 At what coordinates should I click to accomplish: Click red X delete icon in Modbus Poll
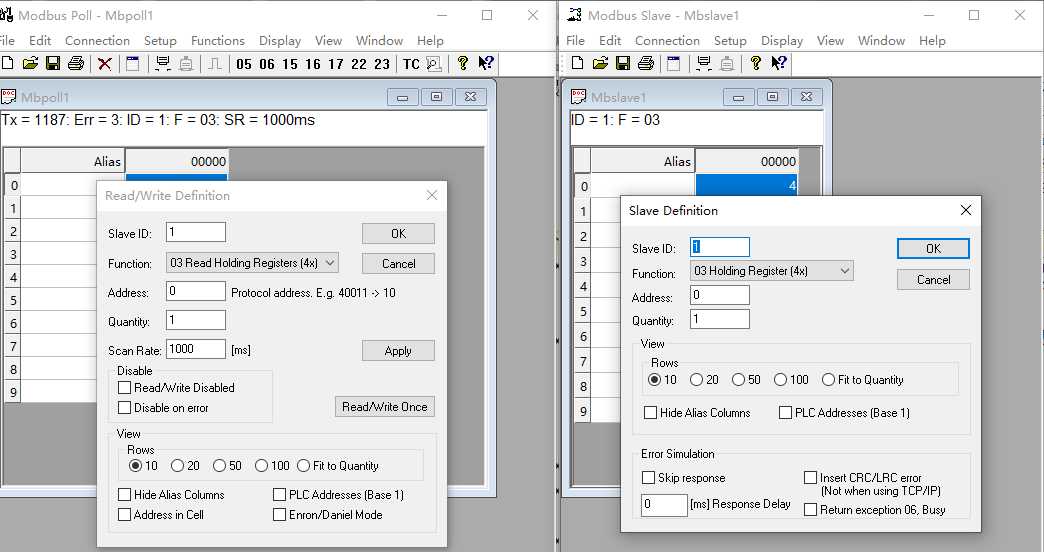pos(105,64)
